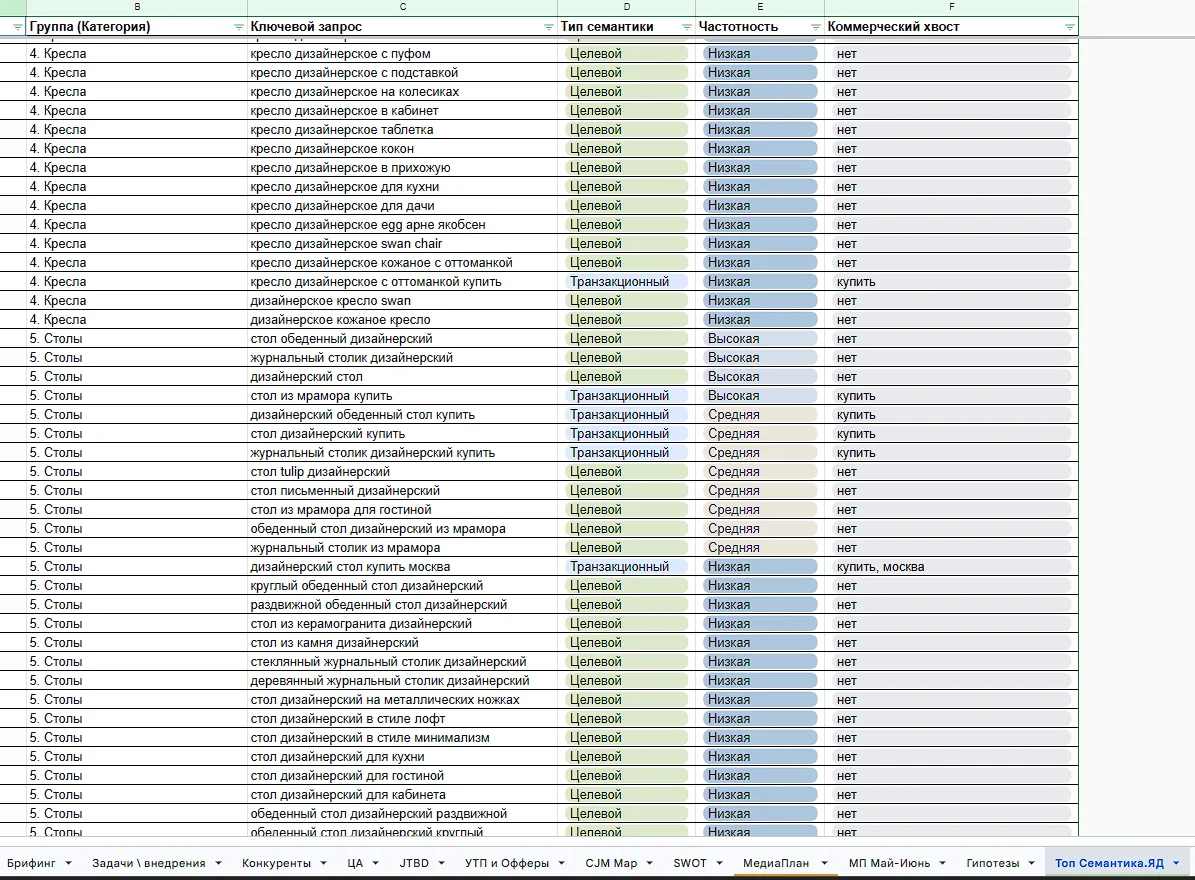This screenshot has width=1195, height=880.
Task: Expand the МП Май-Июнь tab menu arrow
Action: (x=943, y=863)
